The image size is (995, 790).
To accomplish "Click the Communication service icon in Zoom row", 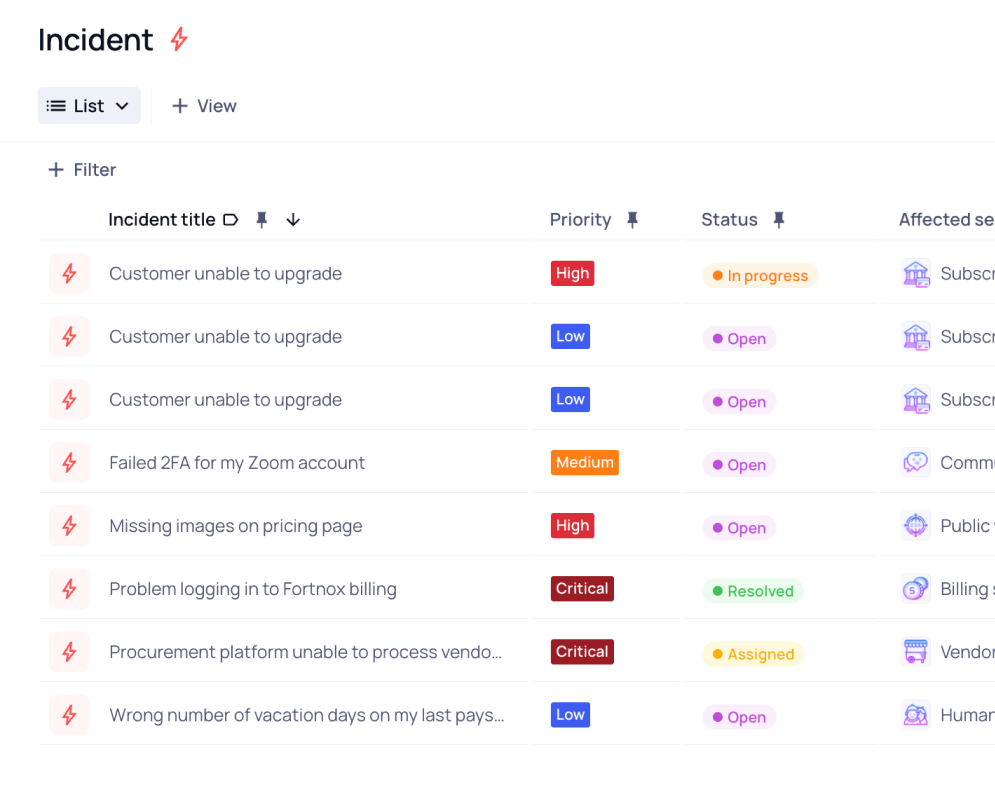I will coord(916,463).
